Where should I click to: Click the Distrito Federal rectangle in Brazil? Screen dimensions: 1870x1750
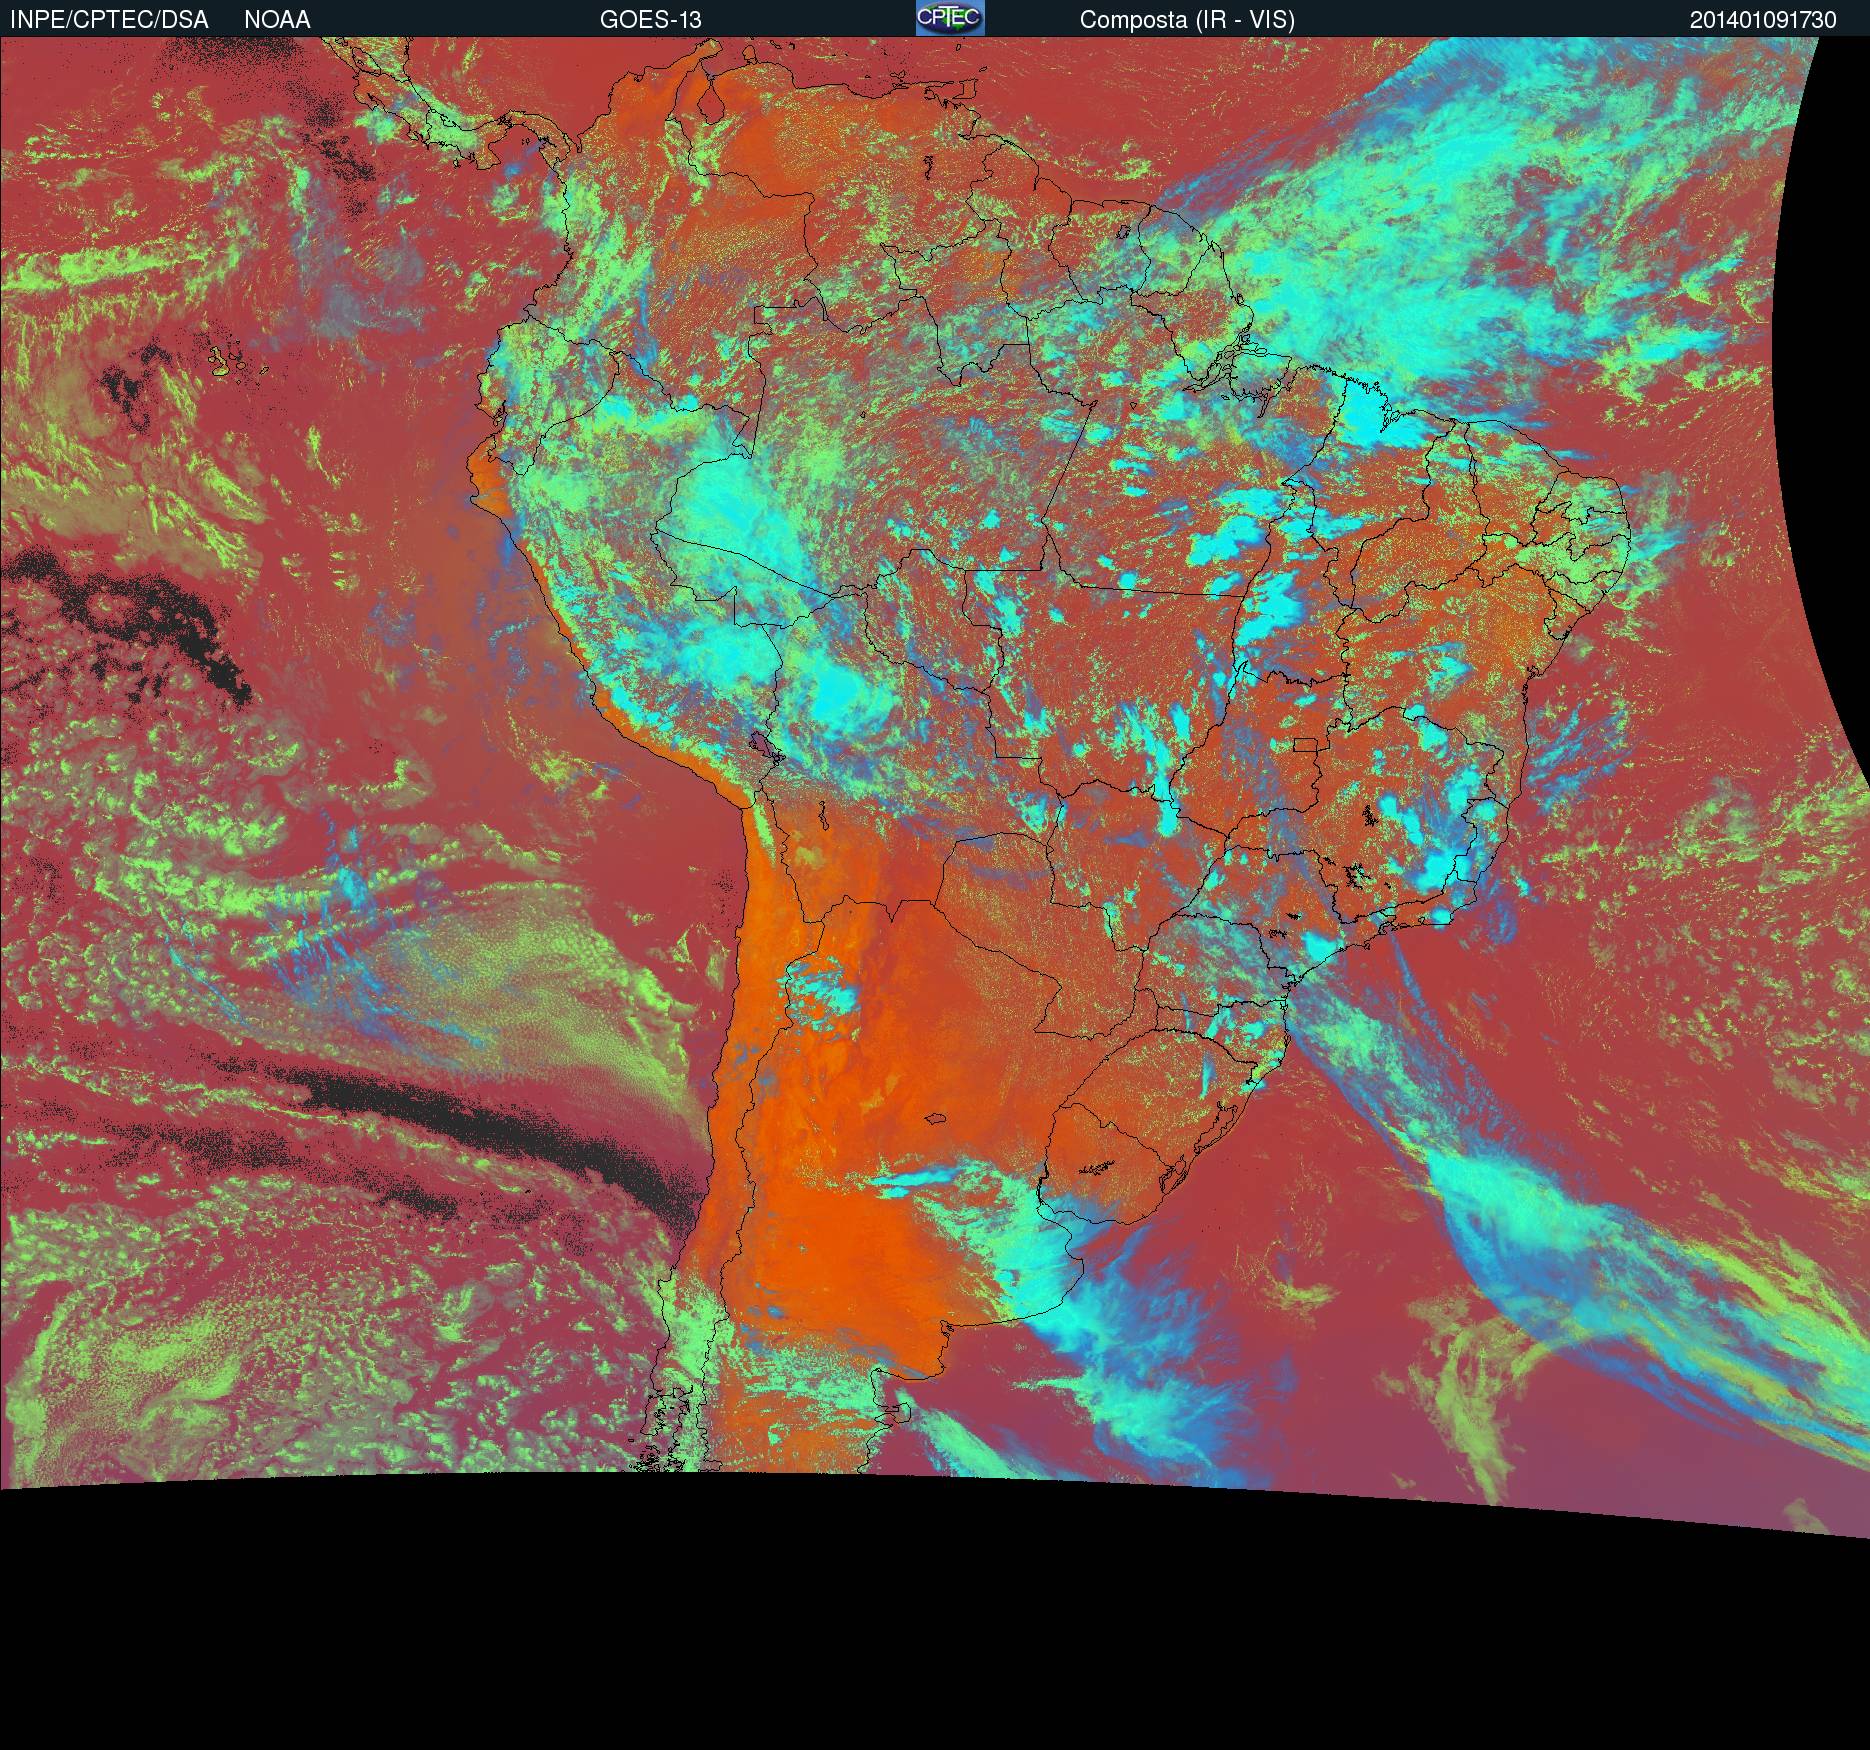tap(1304, 744)
